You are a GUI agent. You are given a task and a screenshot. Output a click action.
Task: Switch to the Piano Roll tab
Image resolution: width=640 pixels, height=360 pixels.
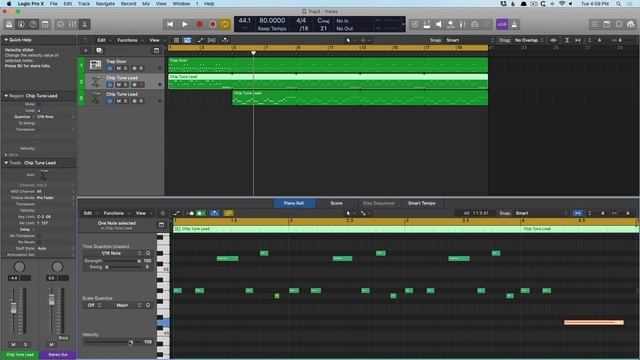pyautogui.click(x=294, y=203)
